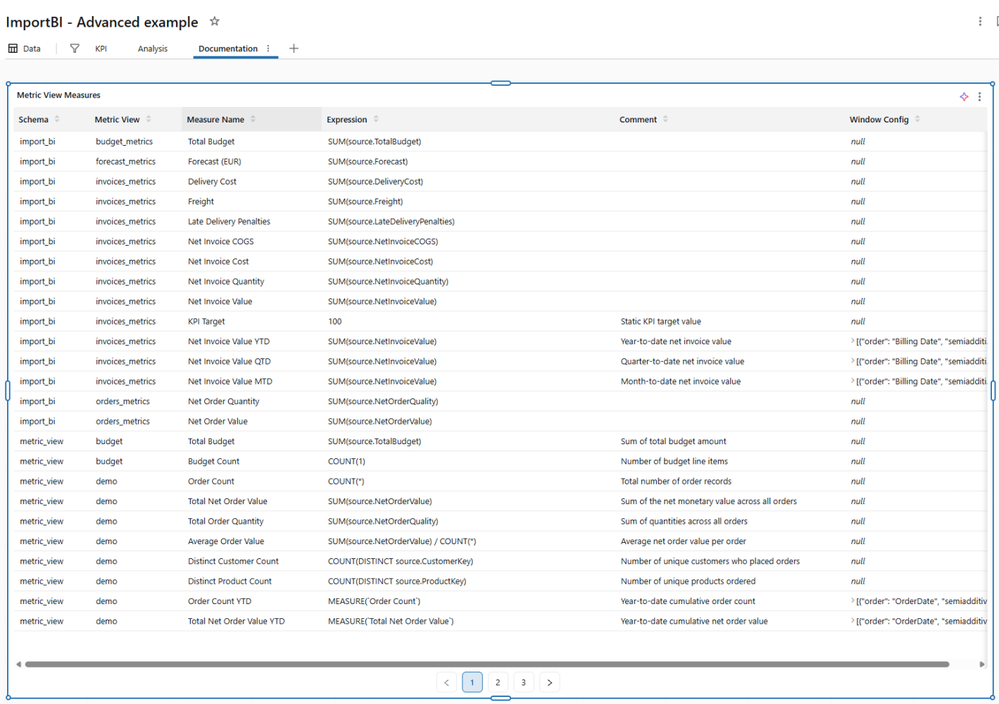Screen dimensions: 999x704
Task: Click the Year-to-date net invoice value comment
Action: (676, 341)
